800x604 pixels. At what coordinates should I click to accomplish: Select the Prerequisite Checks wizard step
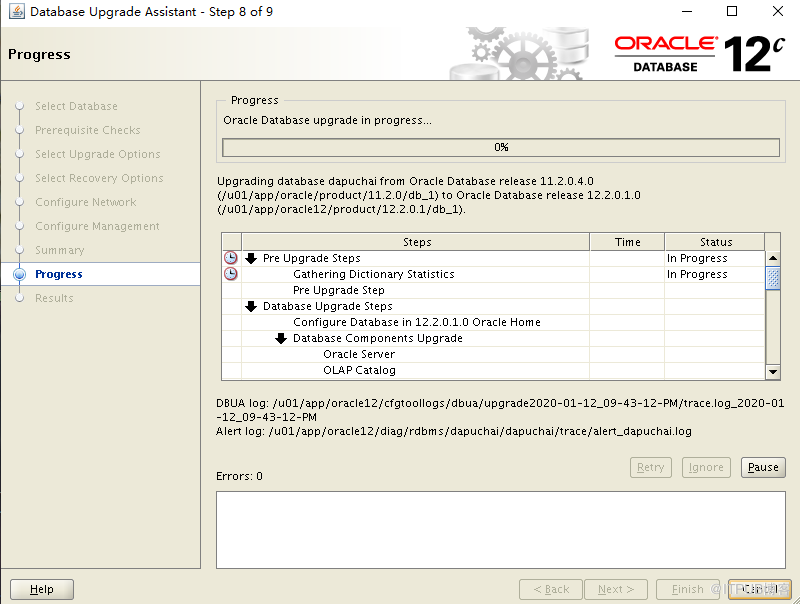click(x=88, y=130)
